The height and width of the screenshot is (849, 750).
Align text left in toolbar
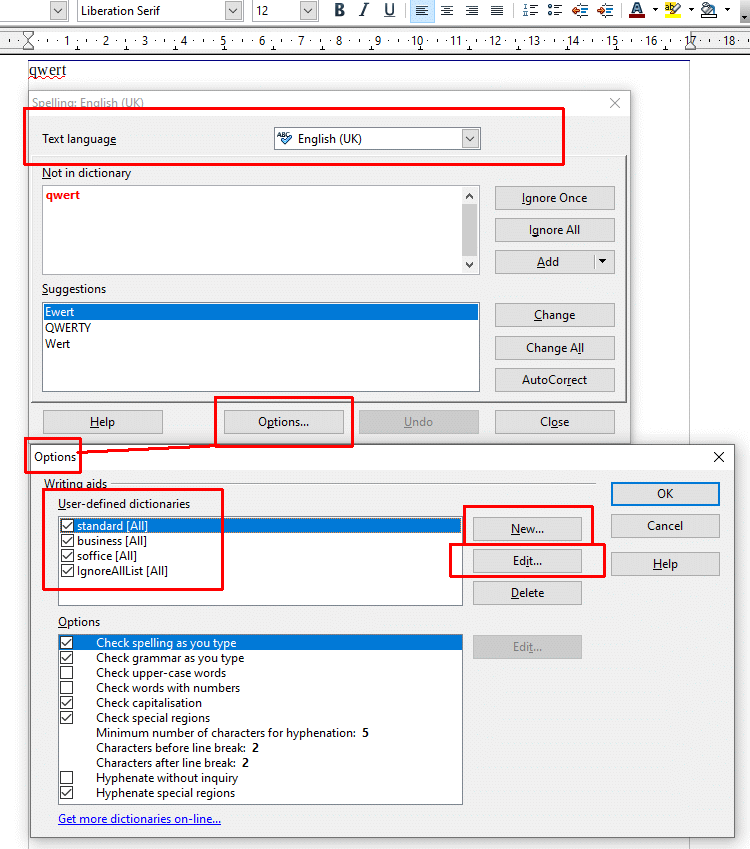(x=421, y=11)
